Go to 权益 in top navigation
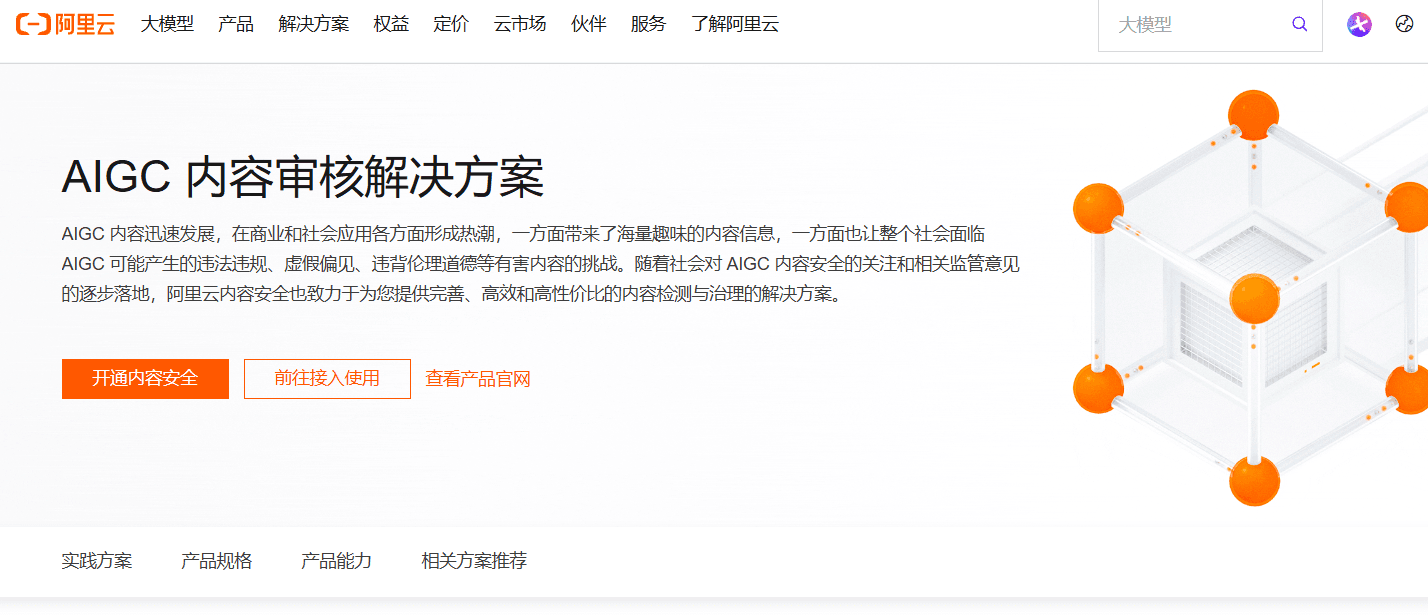This screenshot has width=1428, height=615. click(x=391, y=24)
